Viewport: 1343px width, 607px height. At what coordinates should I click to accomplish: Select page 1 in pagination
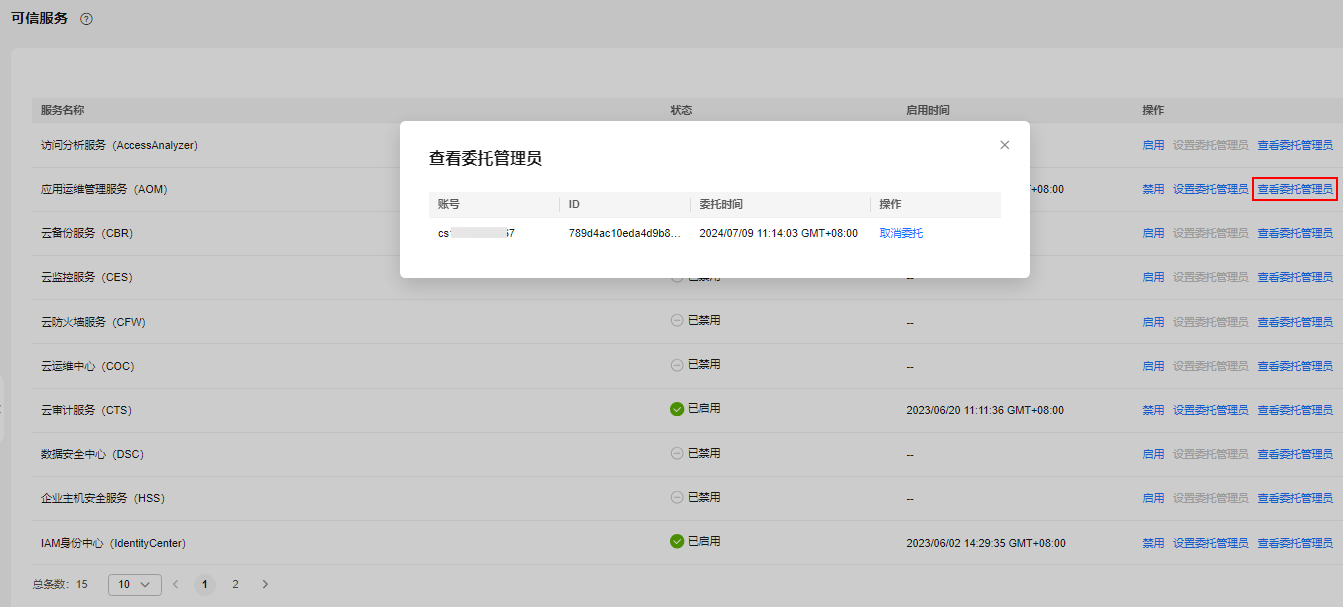pos(205,584)
